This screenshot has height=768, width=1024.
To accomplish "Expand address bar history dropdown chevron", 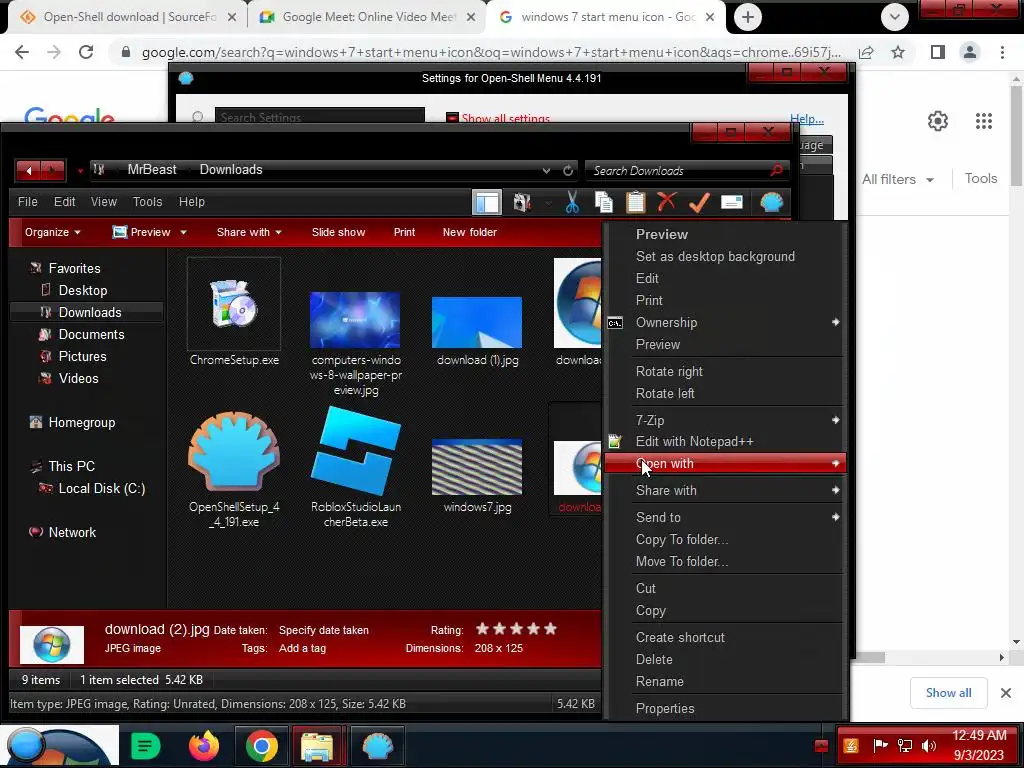I will tap(546, 170).
